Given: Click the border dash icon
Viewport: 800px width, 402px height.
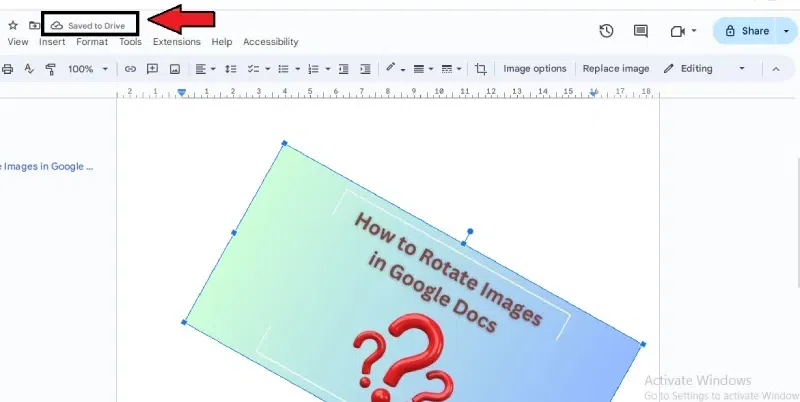Looking at the screenshot, I should tap(446, 69).
